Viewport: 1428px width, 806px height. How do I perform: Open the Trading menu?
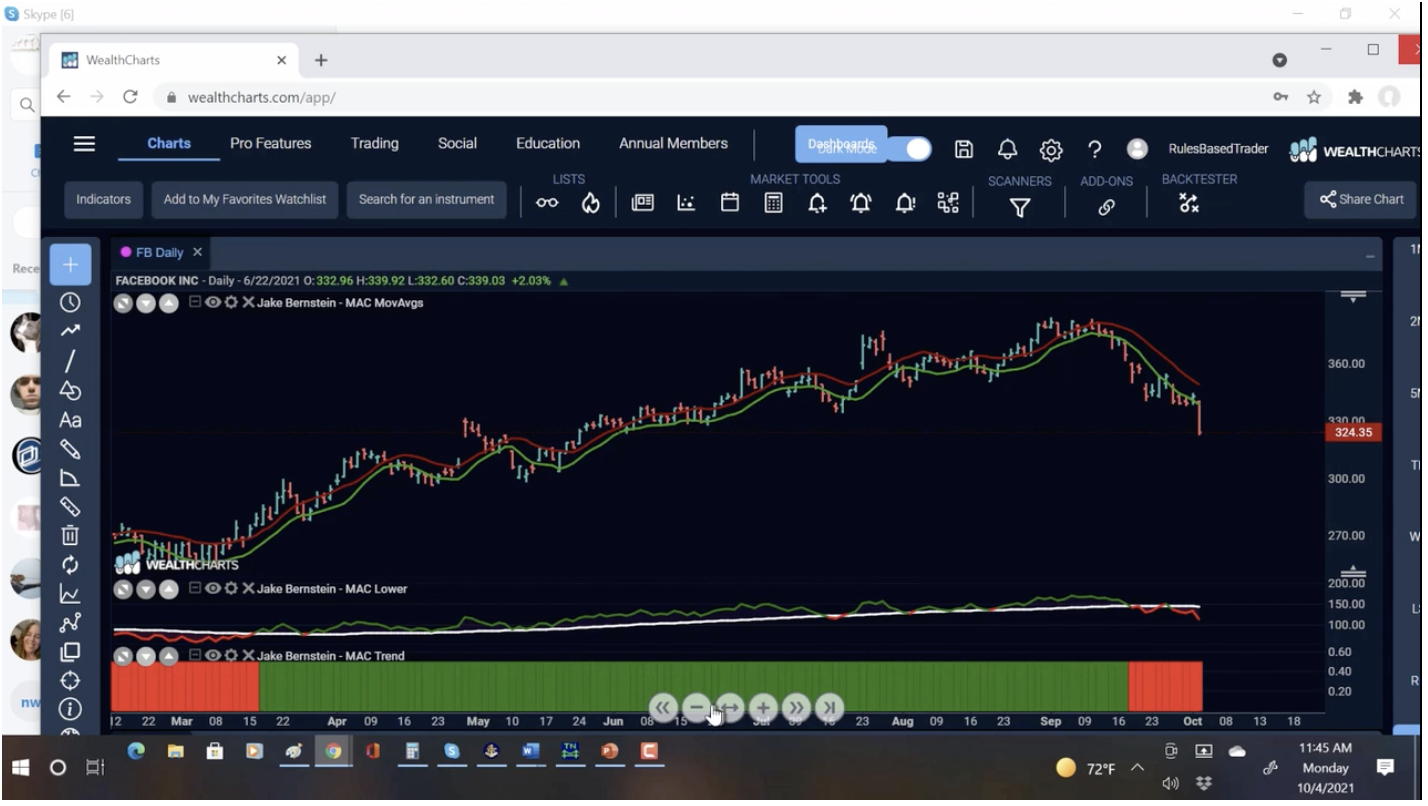point(374,144)
